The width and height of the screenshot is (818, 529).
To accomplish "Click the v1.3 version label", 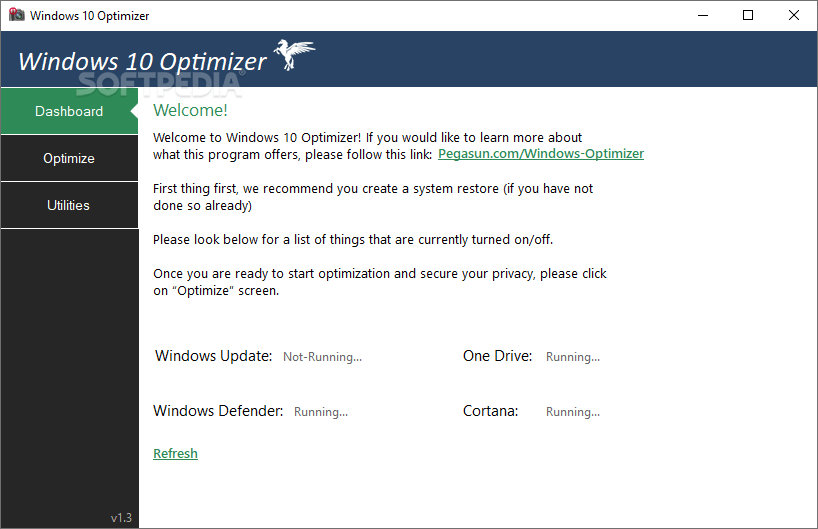I will [x=121, y=518].
